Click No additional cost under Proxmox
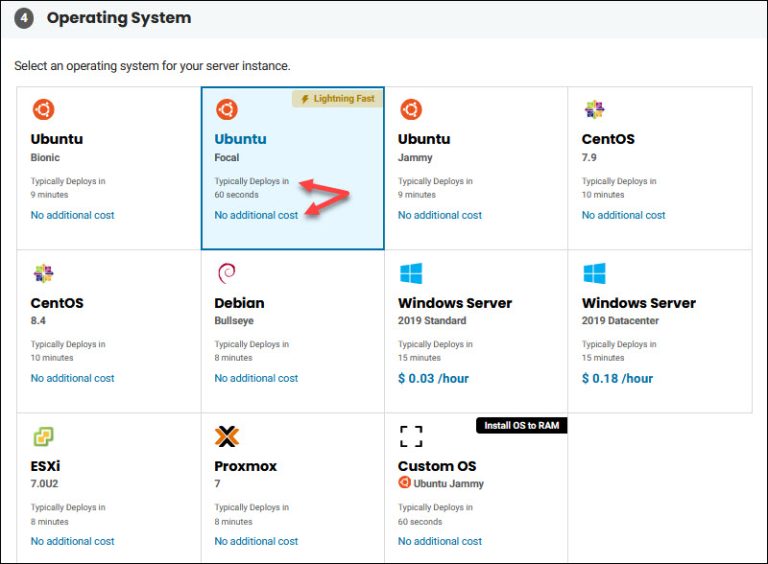The height and width of the screenshot is (564, 768). (x=256, y=541)
